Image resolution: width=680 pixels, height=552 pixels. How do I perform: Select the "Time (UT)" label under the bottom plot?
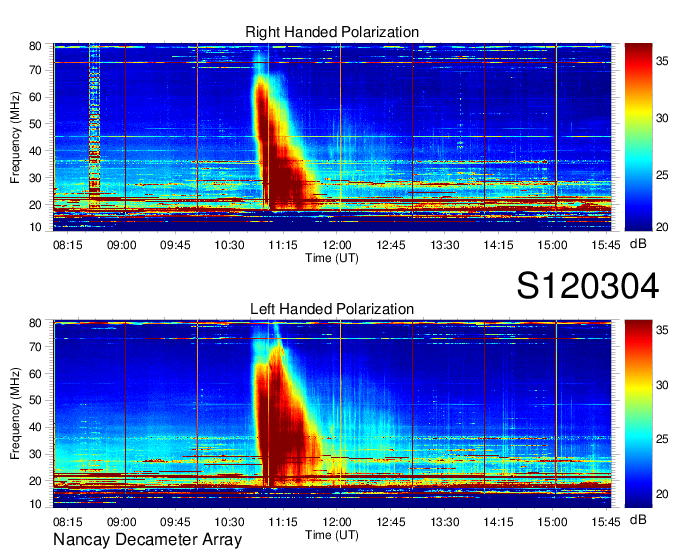point(332,535)
